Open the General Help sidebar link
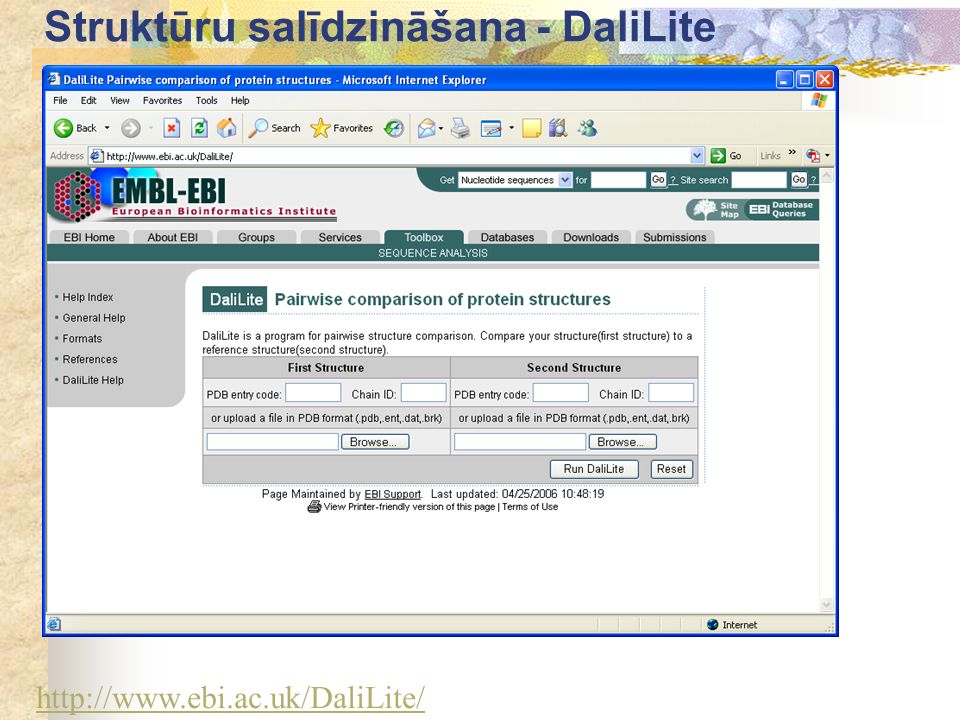This screenshot has width=960, height=720. click(x=94, y=318)
